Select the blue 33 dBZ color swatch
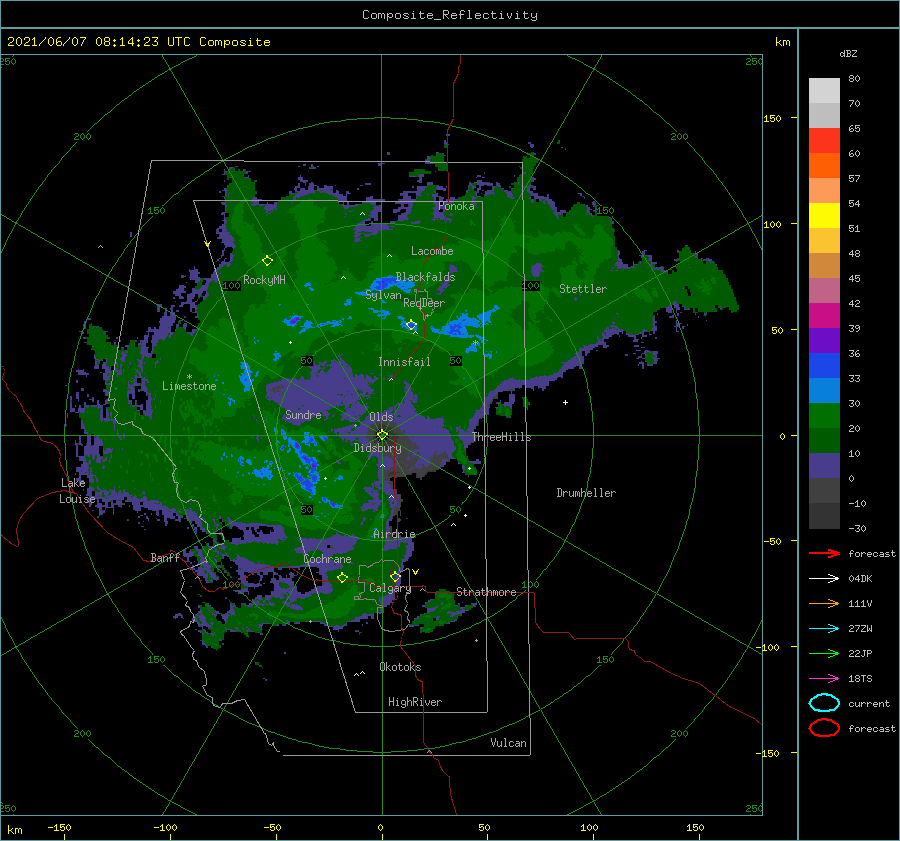This screenshot has height=841, width=900. coord(824,390)
